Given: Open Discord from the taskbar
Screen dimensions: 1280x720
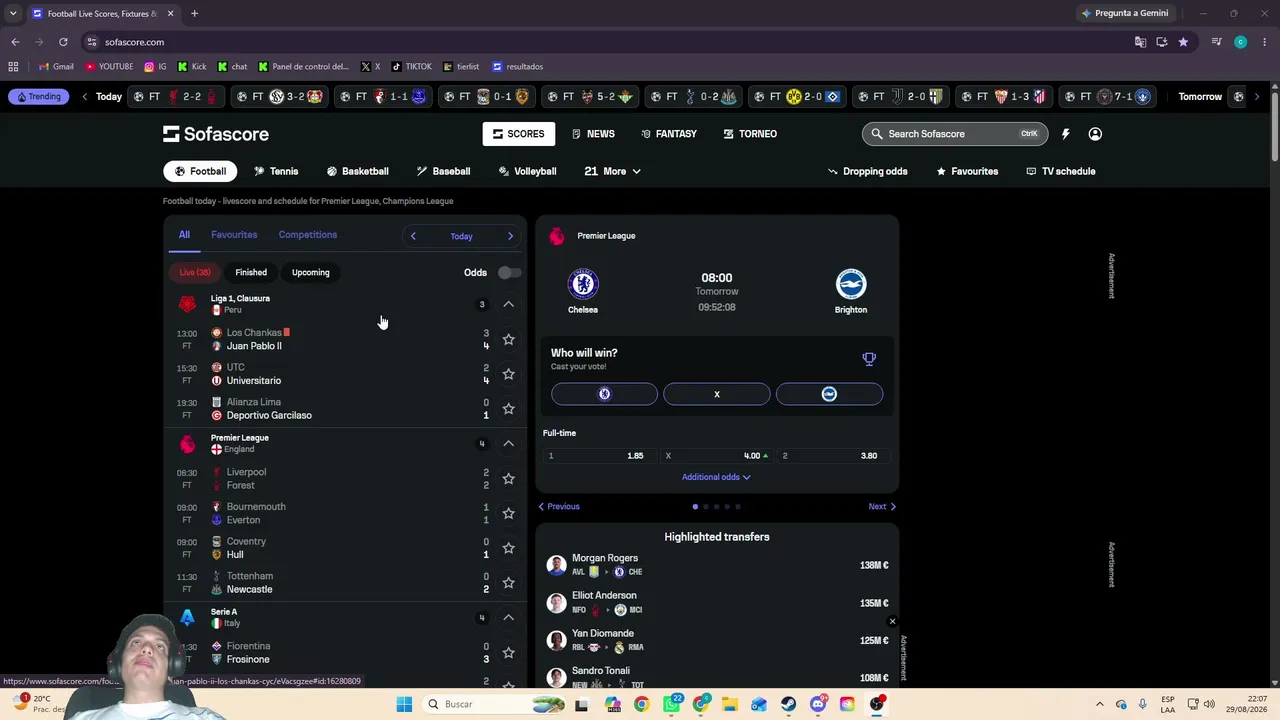Looking at the screenshot, I should tap(818, 704).
